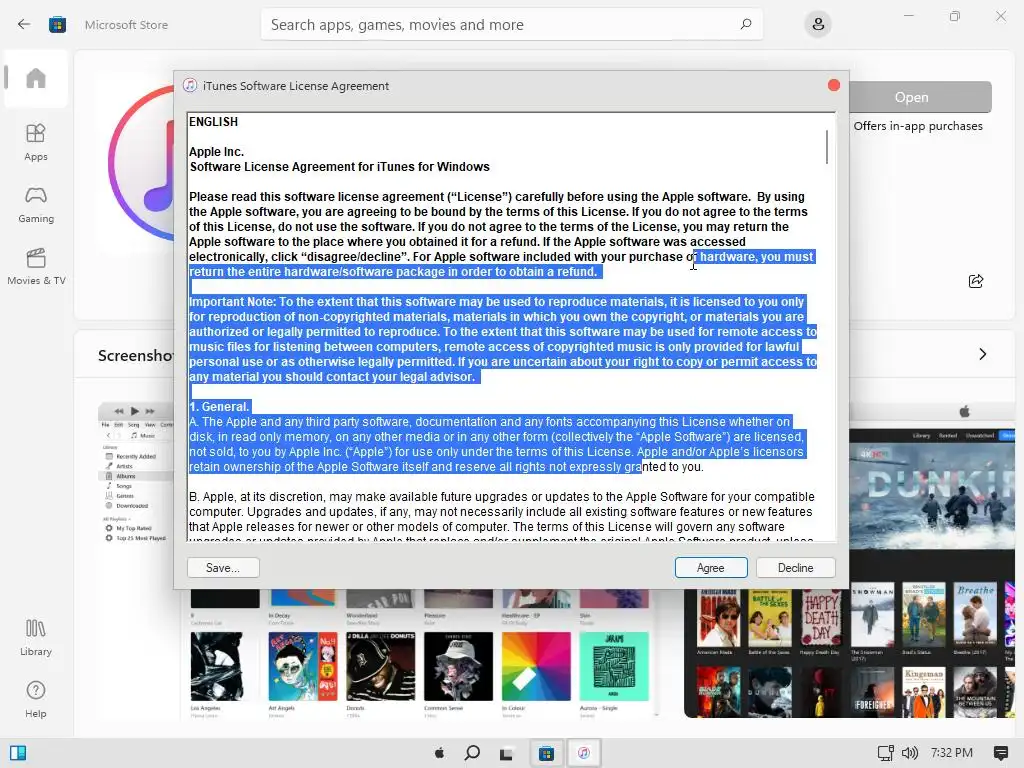Viewport: 1024px width, 768px height.
Task: Open the notification center icon
Action: 1000,753
